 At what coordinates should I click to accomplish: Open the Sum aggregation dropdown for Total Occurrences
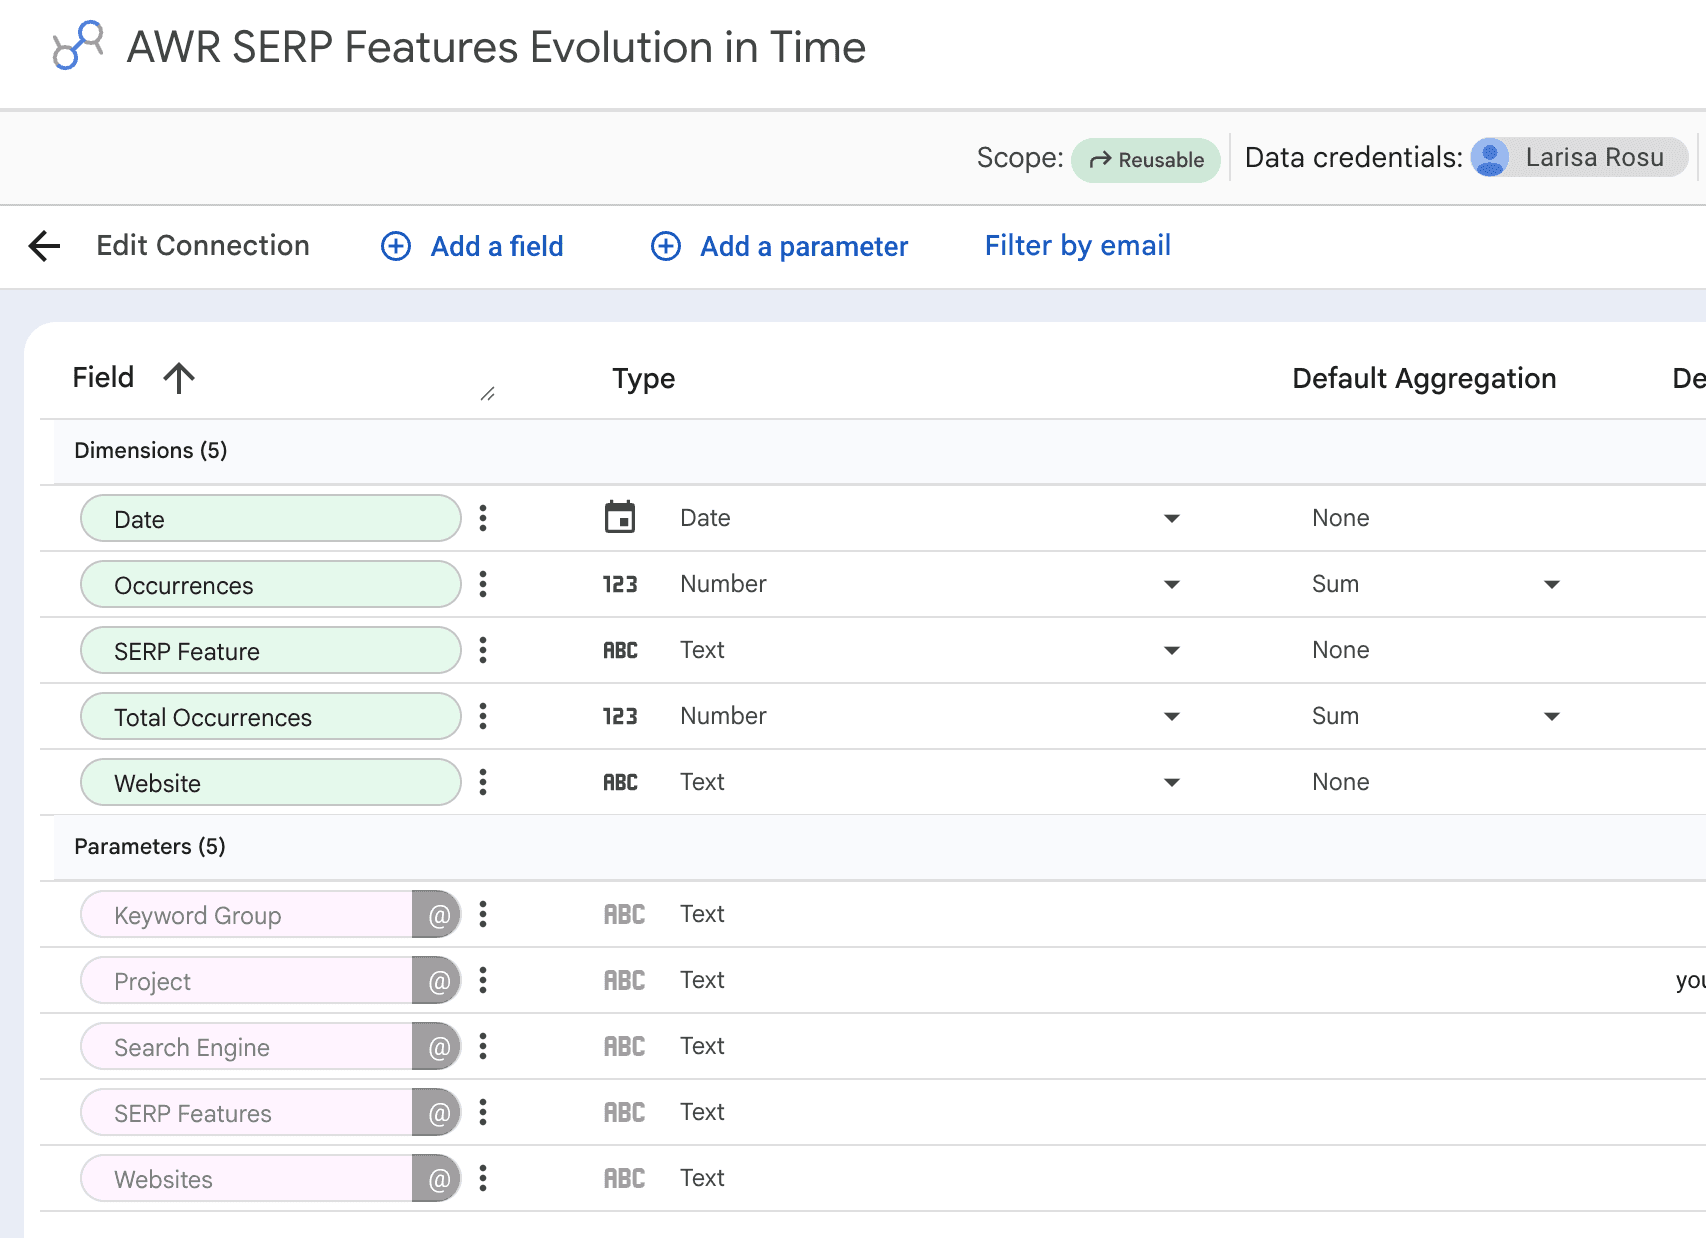1552,716
